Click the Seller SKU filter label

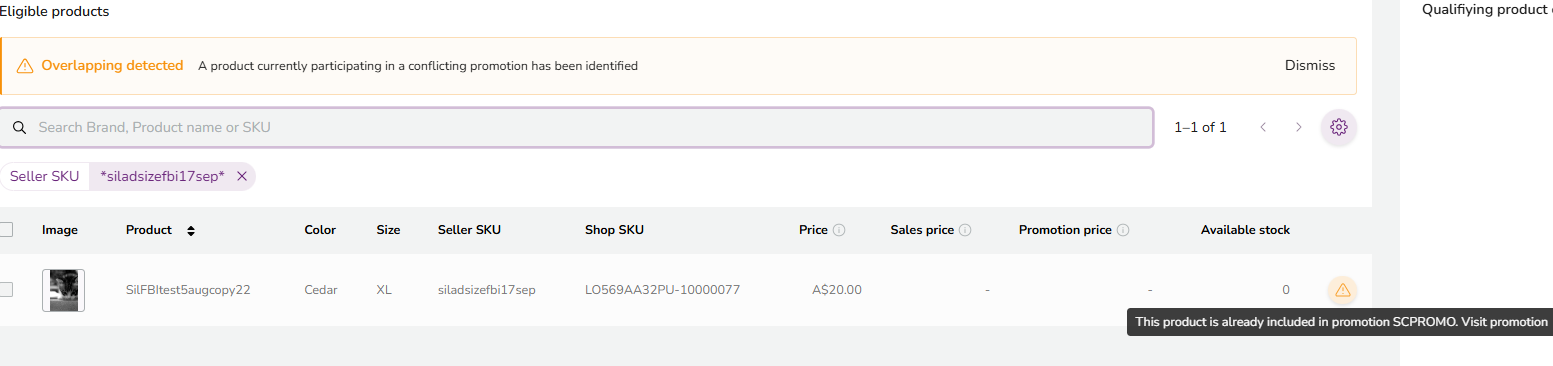(44, 176)
